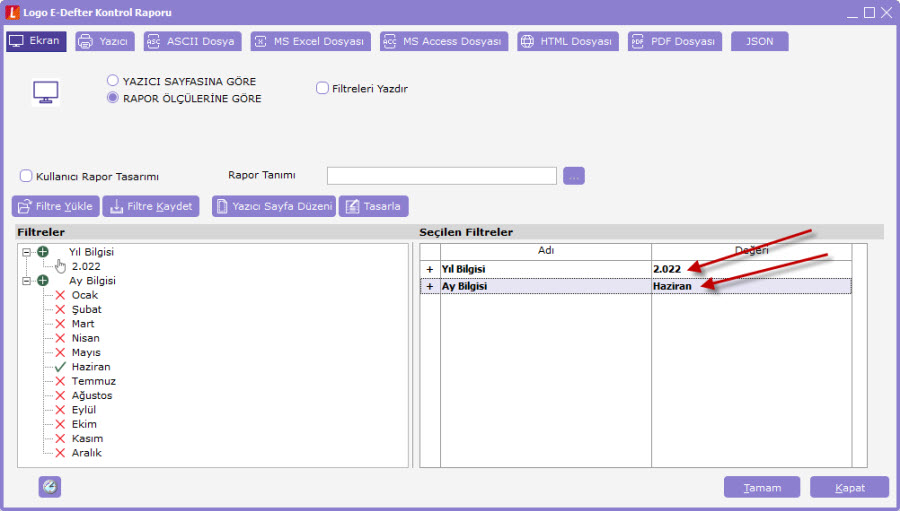
Task: Click the red X icon beside Aralık
Action: point(60,453)
